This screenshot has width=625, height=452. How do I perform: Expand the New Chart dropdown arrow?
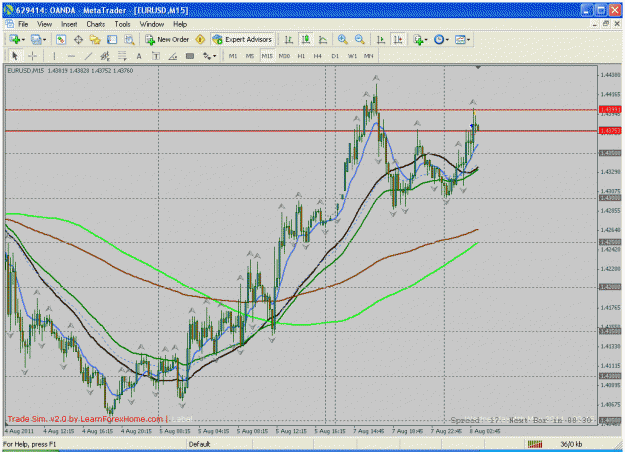(23, 40)
